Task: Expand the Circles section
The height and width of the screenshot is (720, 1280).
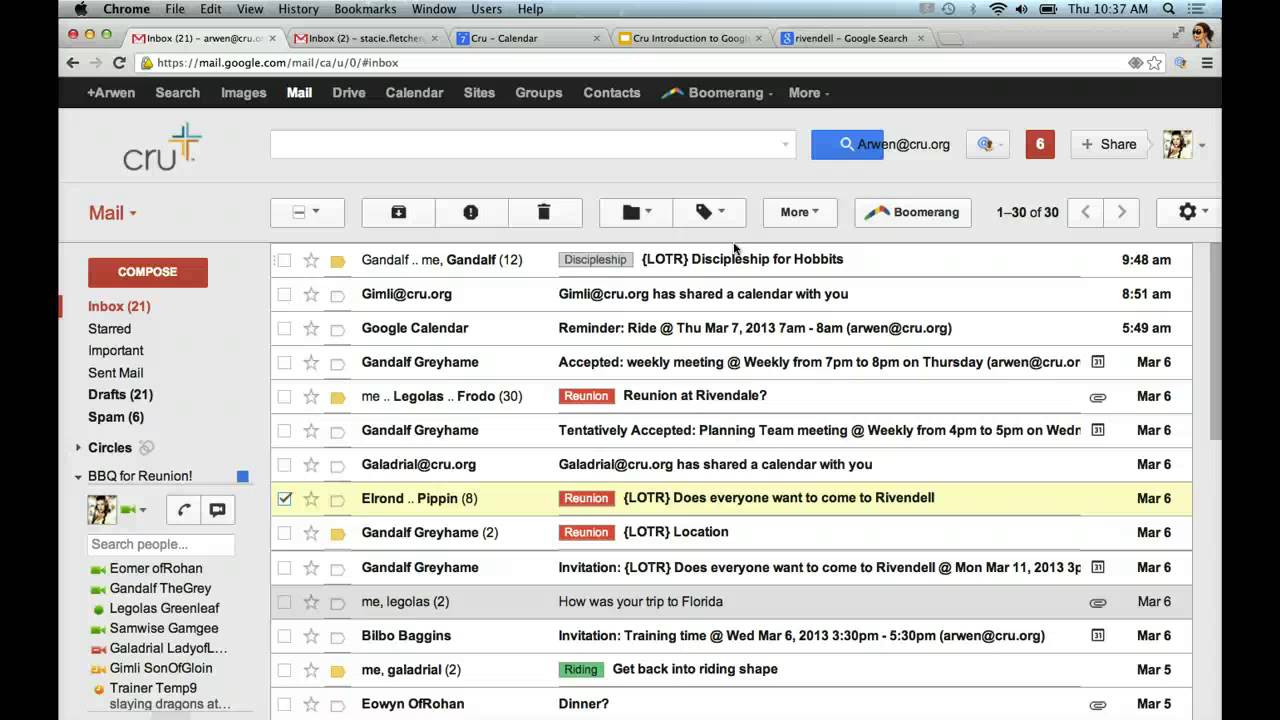Action: [x=78, y=448]
